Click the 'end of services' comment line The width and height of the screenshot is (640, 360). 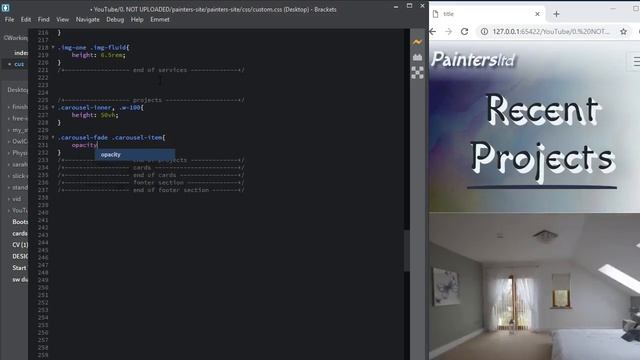pos(151,70)
